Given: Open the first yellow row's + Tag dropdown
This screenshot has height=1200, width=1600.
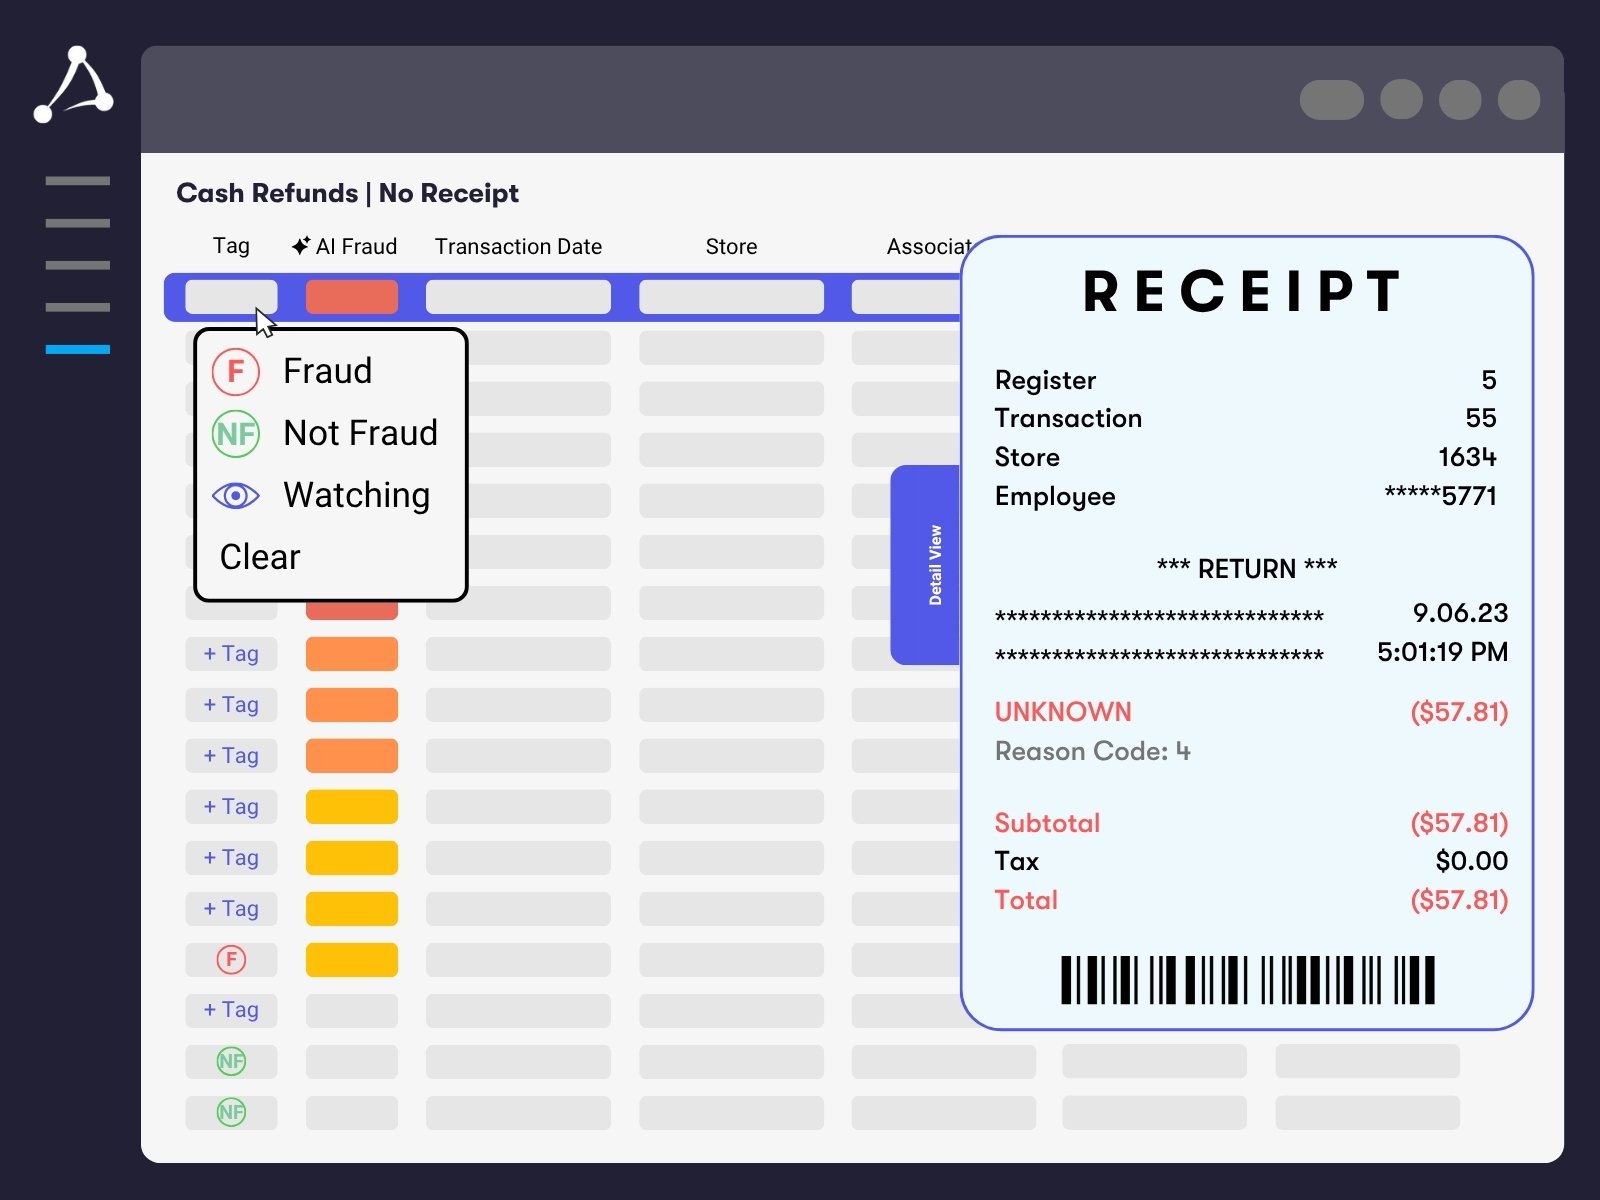Looking at the screenshot, I should pyautogui.click(x=231, y=807).
